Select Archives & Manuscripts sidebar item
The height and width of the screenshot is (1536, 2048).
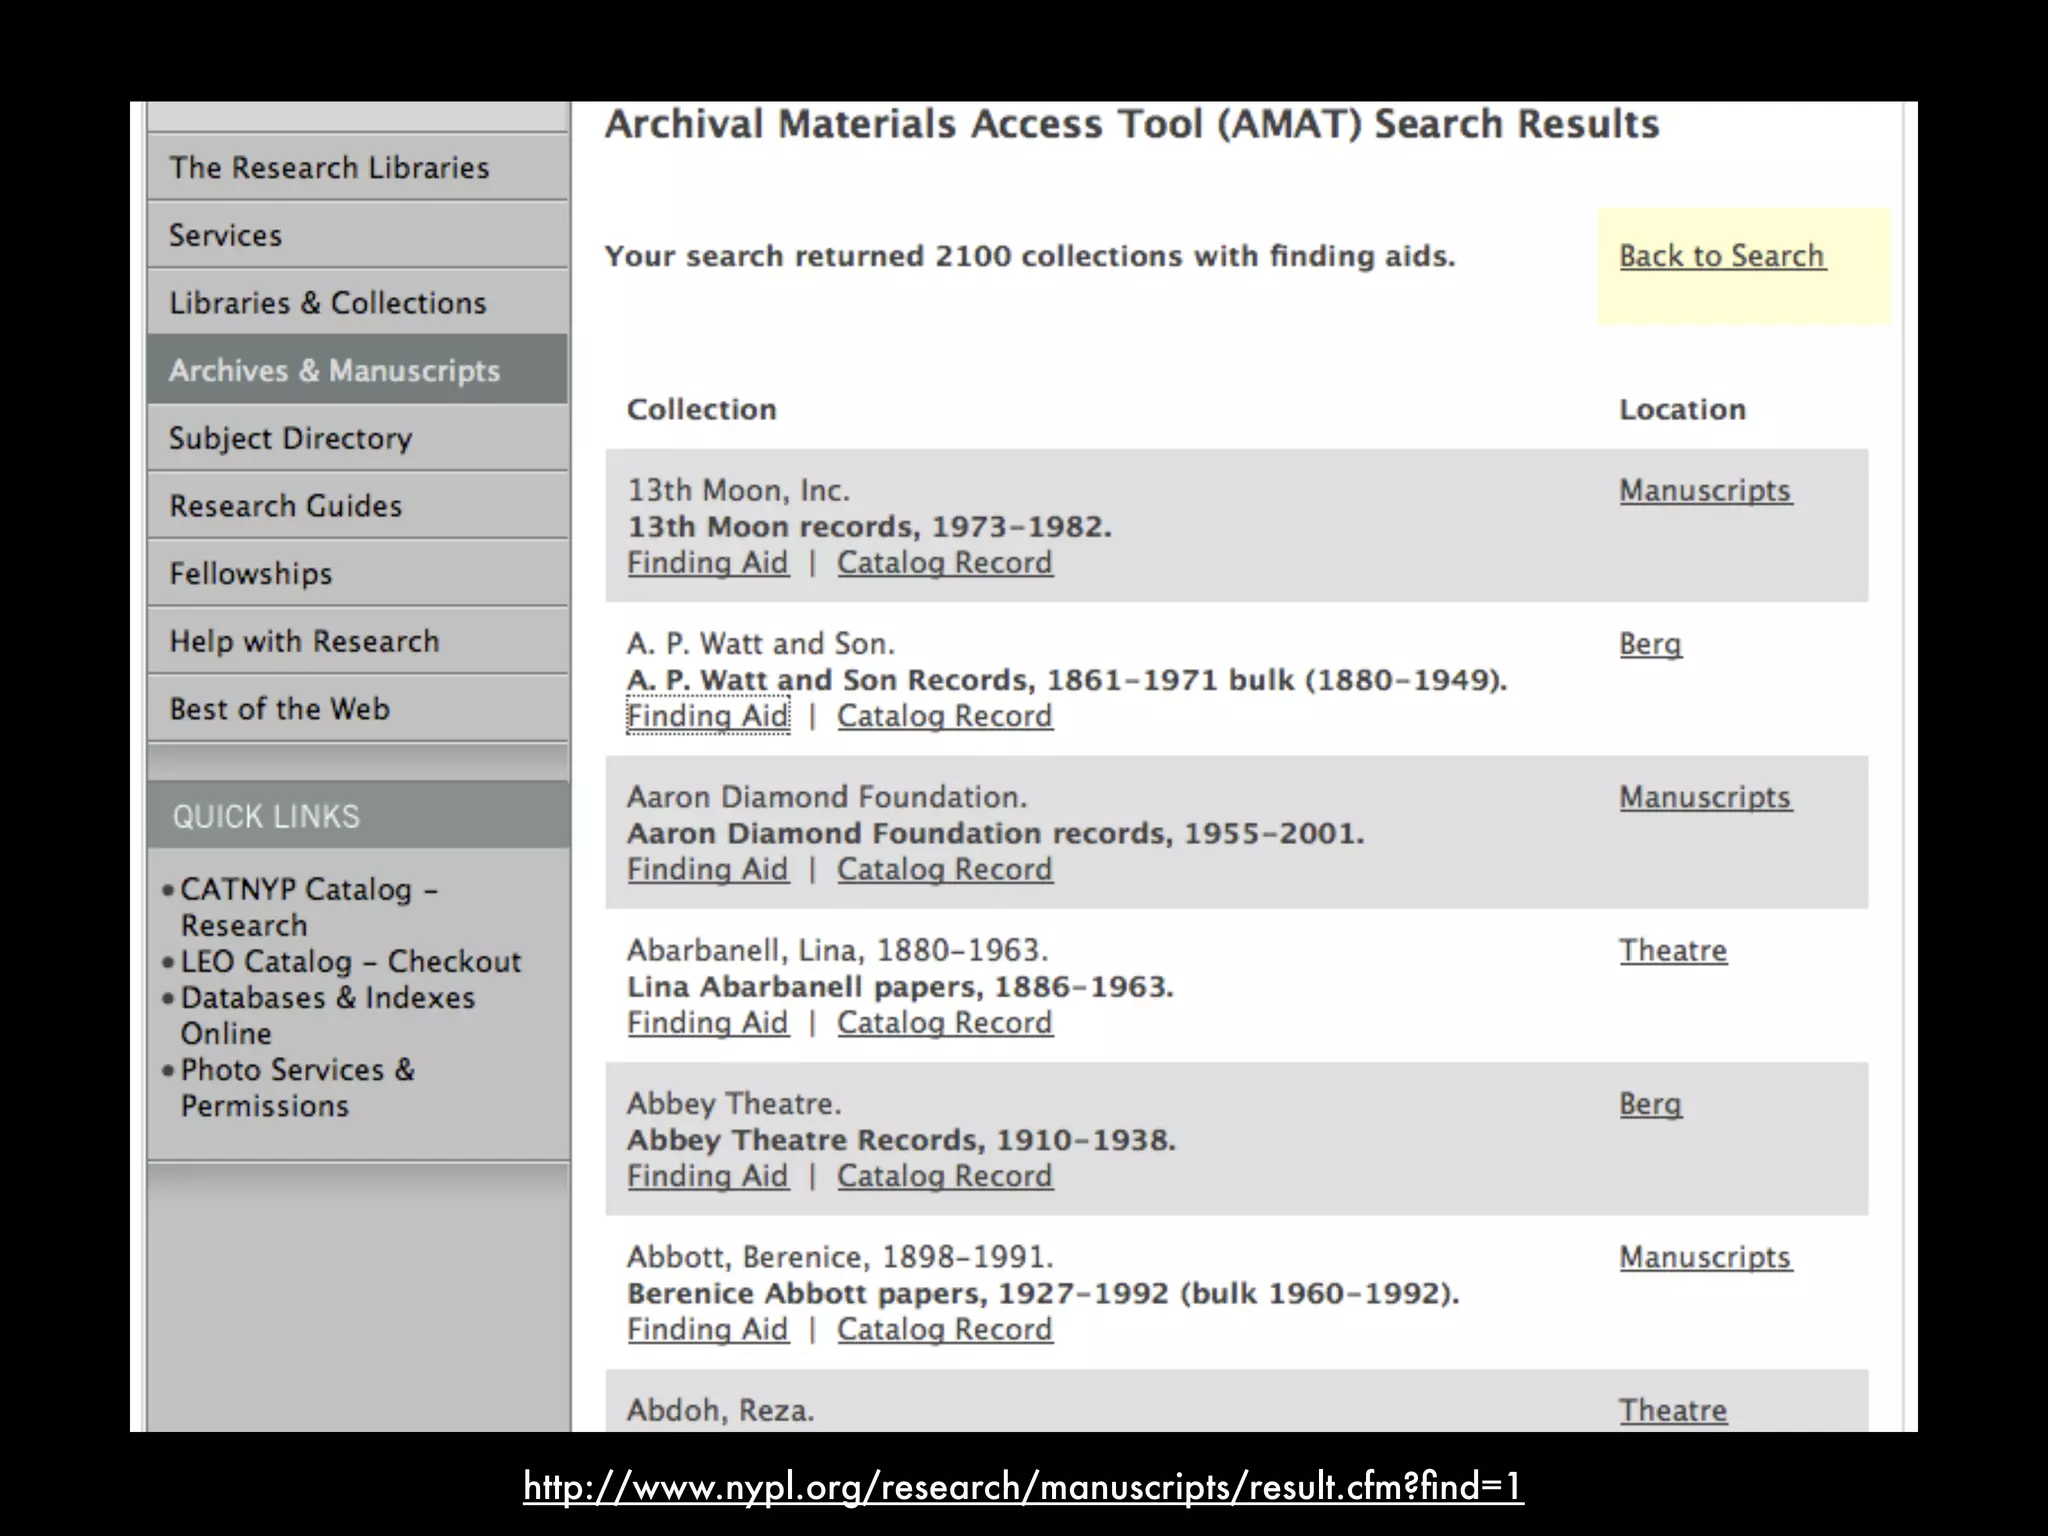pyautogui.click(x=358, y=370)
